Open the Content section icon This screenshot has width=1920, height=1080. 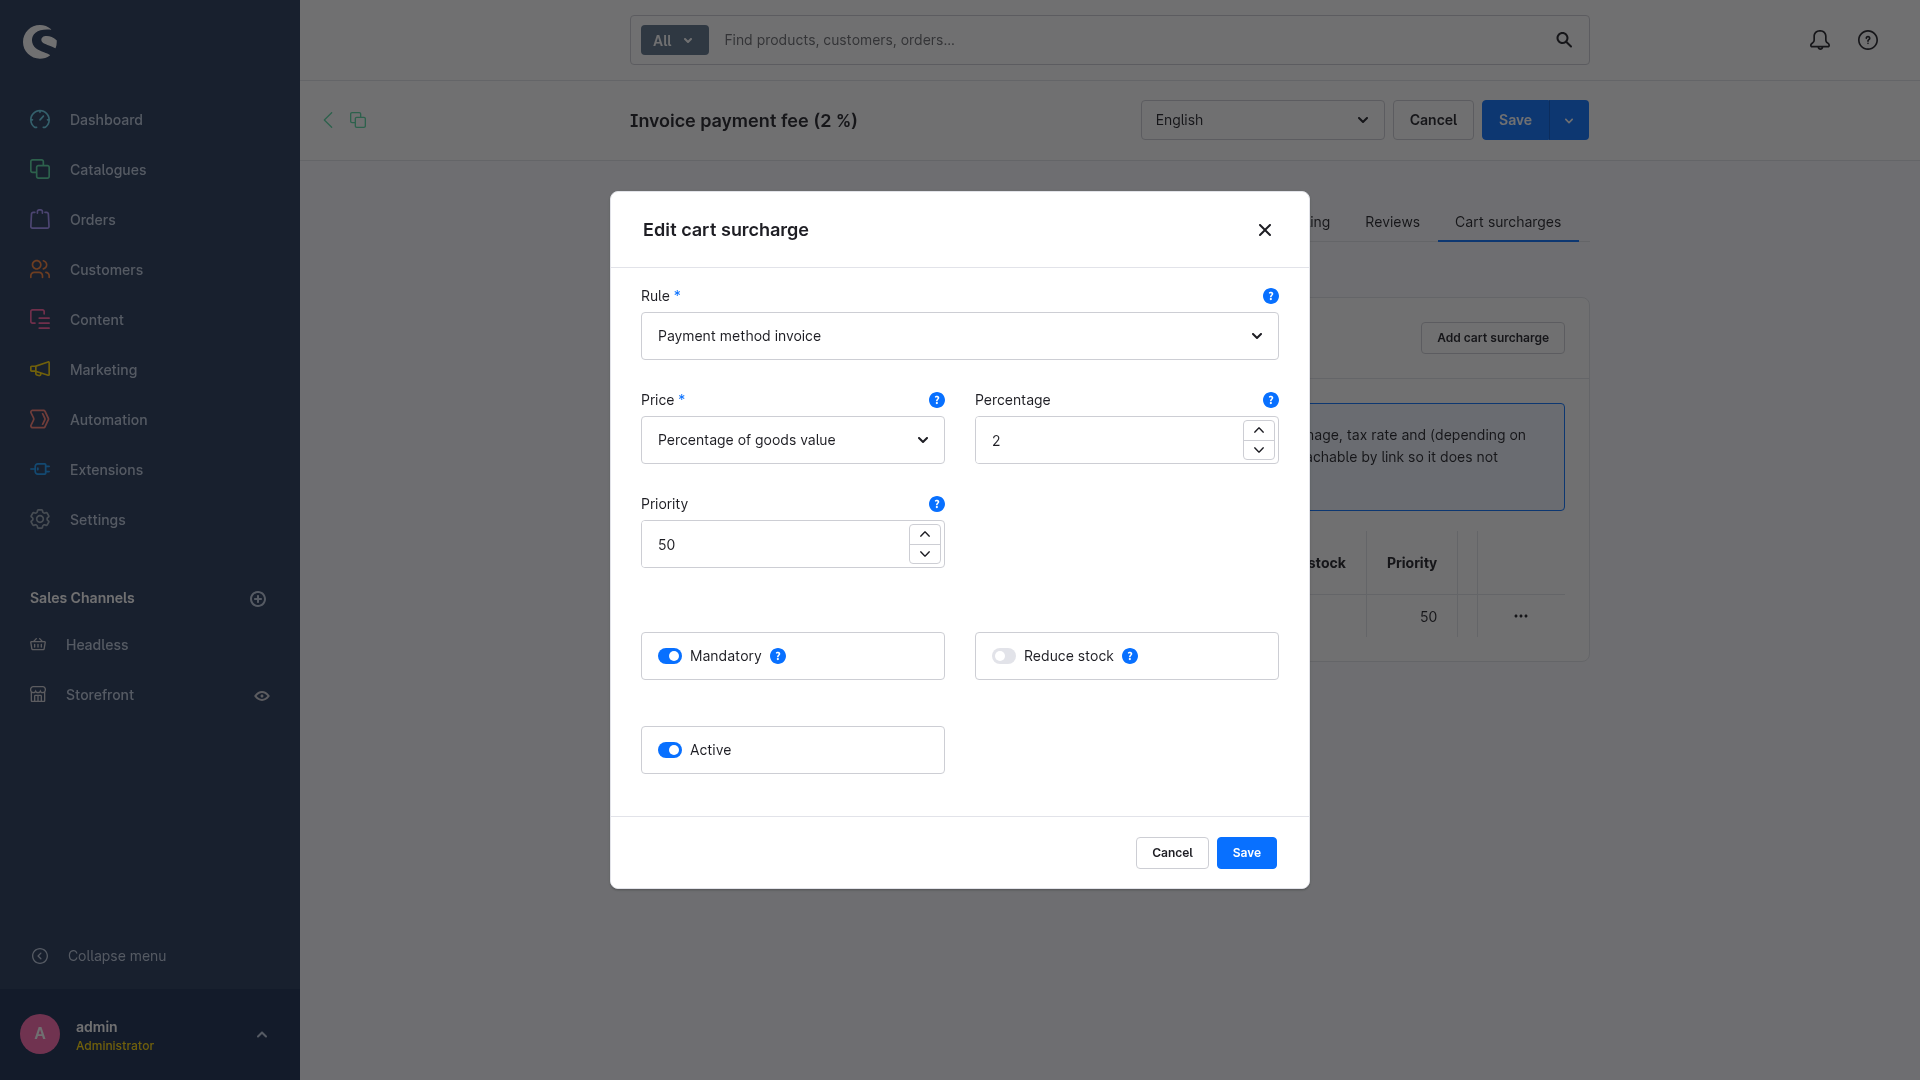pos(40,320)
